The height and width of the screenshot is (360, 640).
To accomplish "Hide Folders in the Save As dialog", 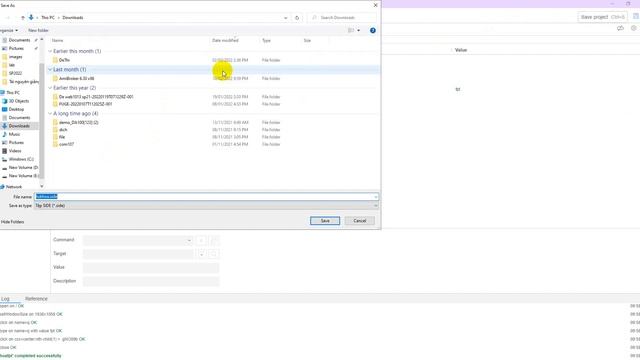I will coord(12,222).
